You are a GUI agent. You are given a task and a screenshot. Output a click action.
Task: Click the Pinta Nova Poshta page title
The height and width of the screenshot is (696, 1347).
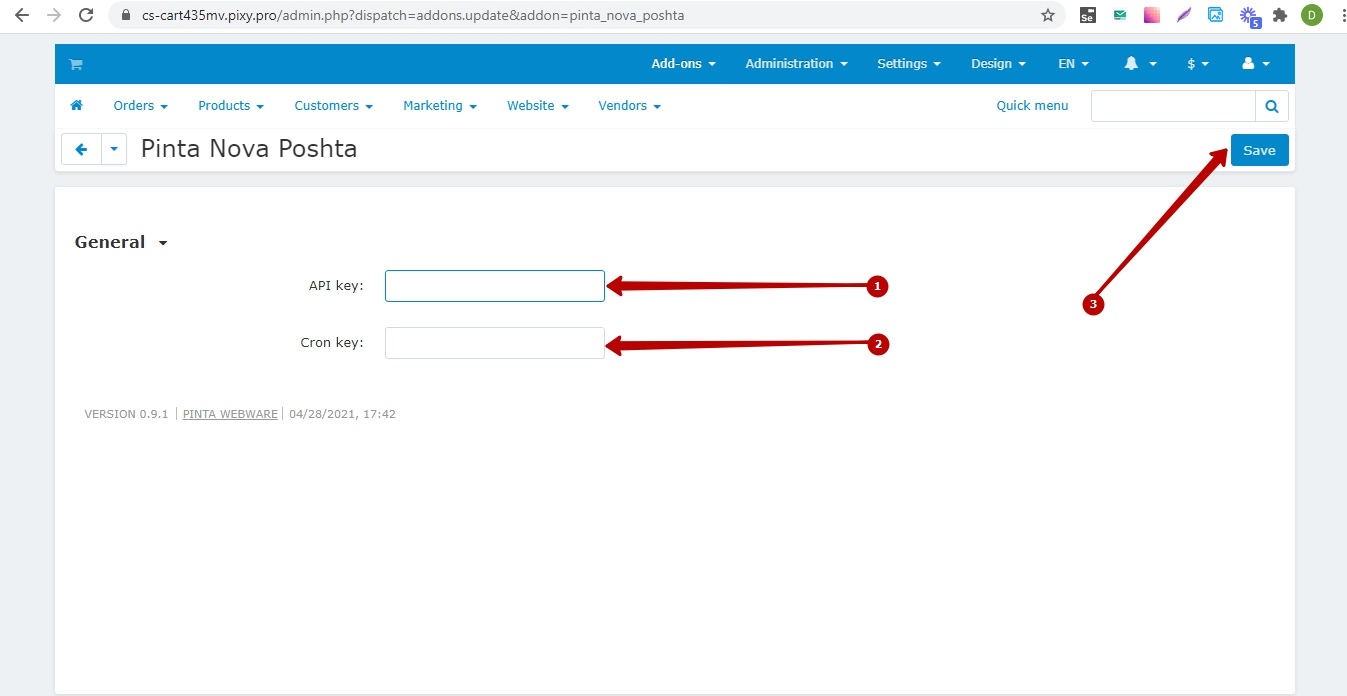coord(249,149)
